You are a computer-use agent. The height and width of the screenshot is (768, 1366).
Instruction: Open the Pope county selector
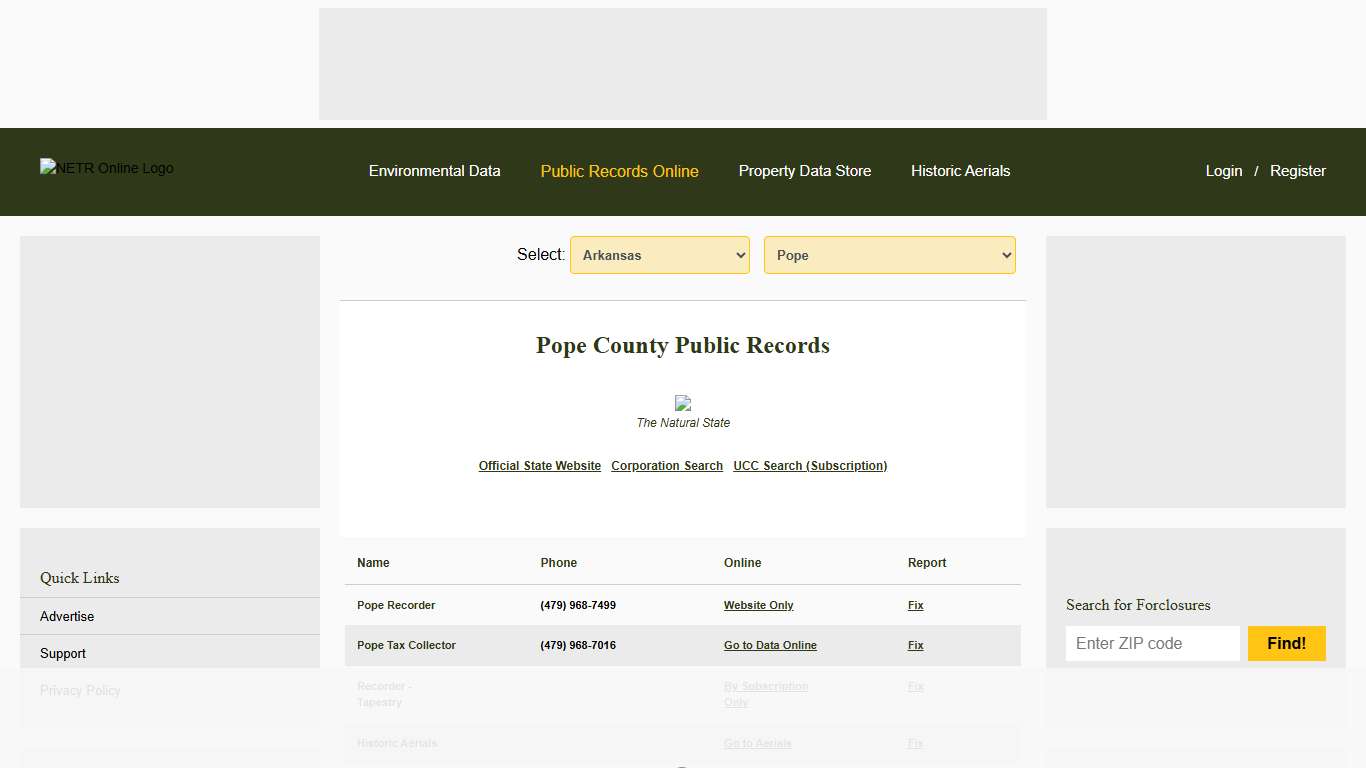point(889,255)
